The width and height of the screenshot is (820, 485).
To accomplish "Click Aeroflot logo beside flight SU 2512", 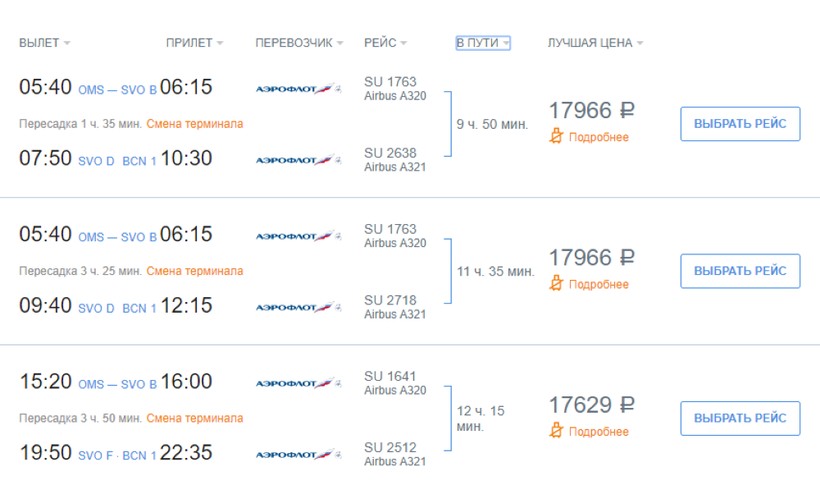I will pos(298,454).
